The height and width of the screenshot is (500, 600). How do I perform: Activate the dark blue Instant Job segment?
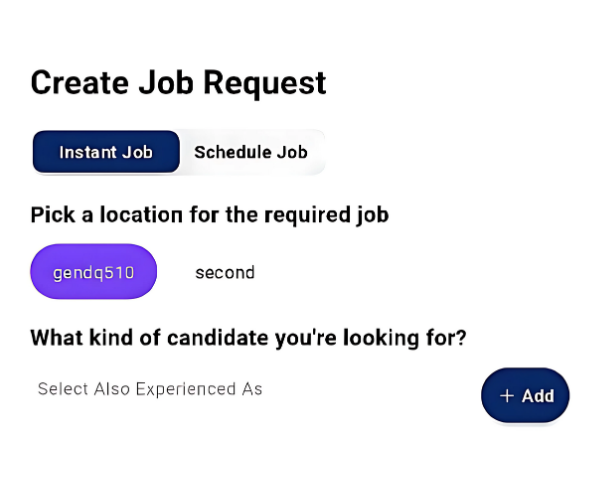point(106,152)
